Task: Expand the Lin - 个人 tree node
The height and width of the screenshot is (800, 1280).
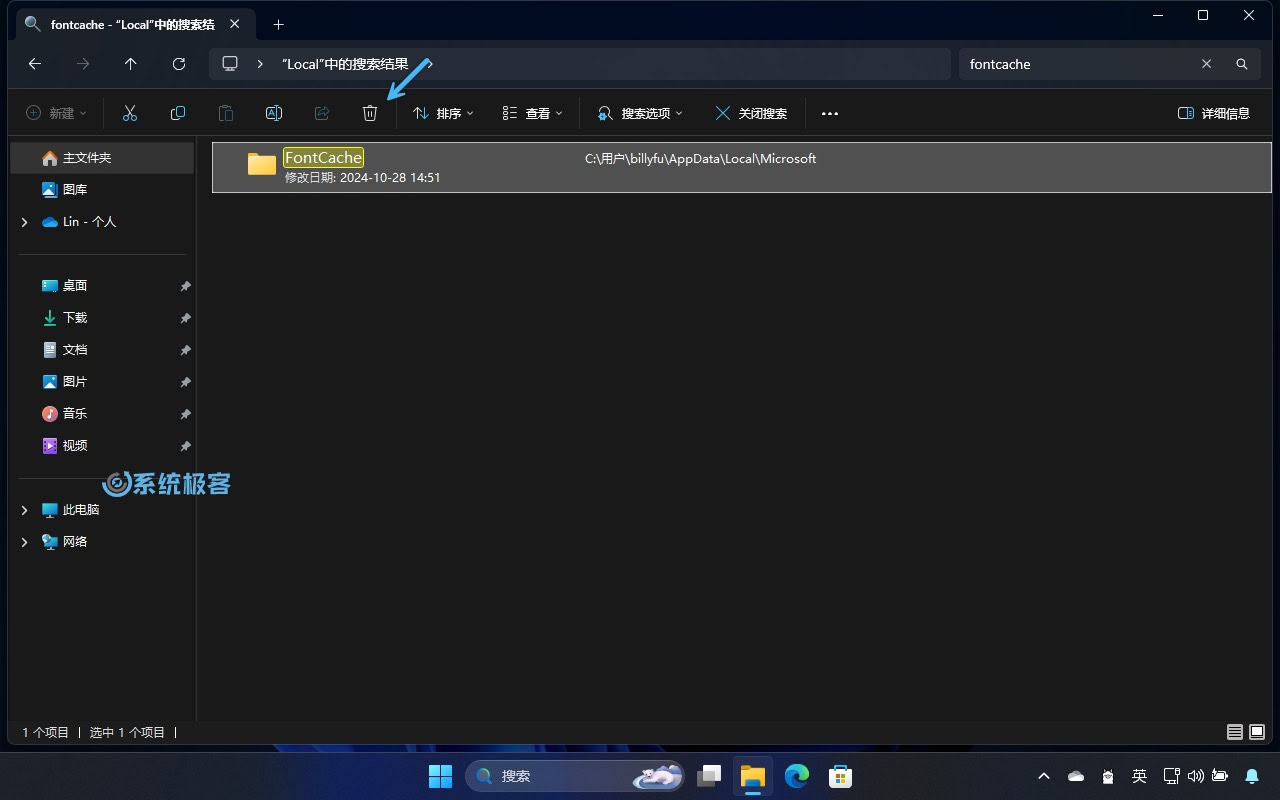Action: pos(24,222)
